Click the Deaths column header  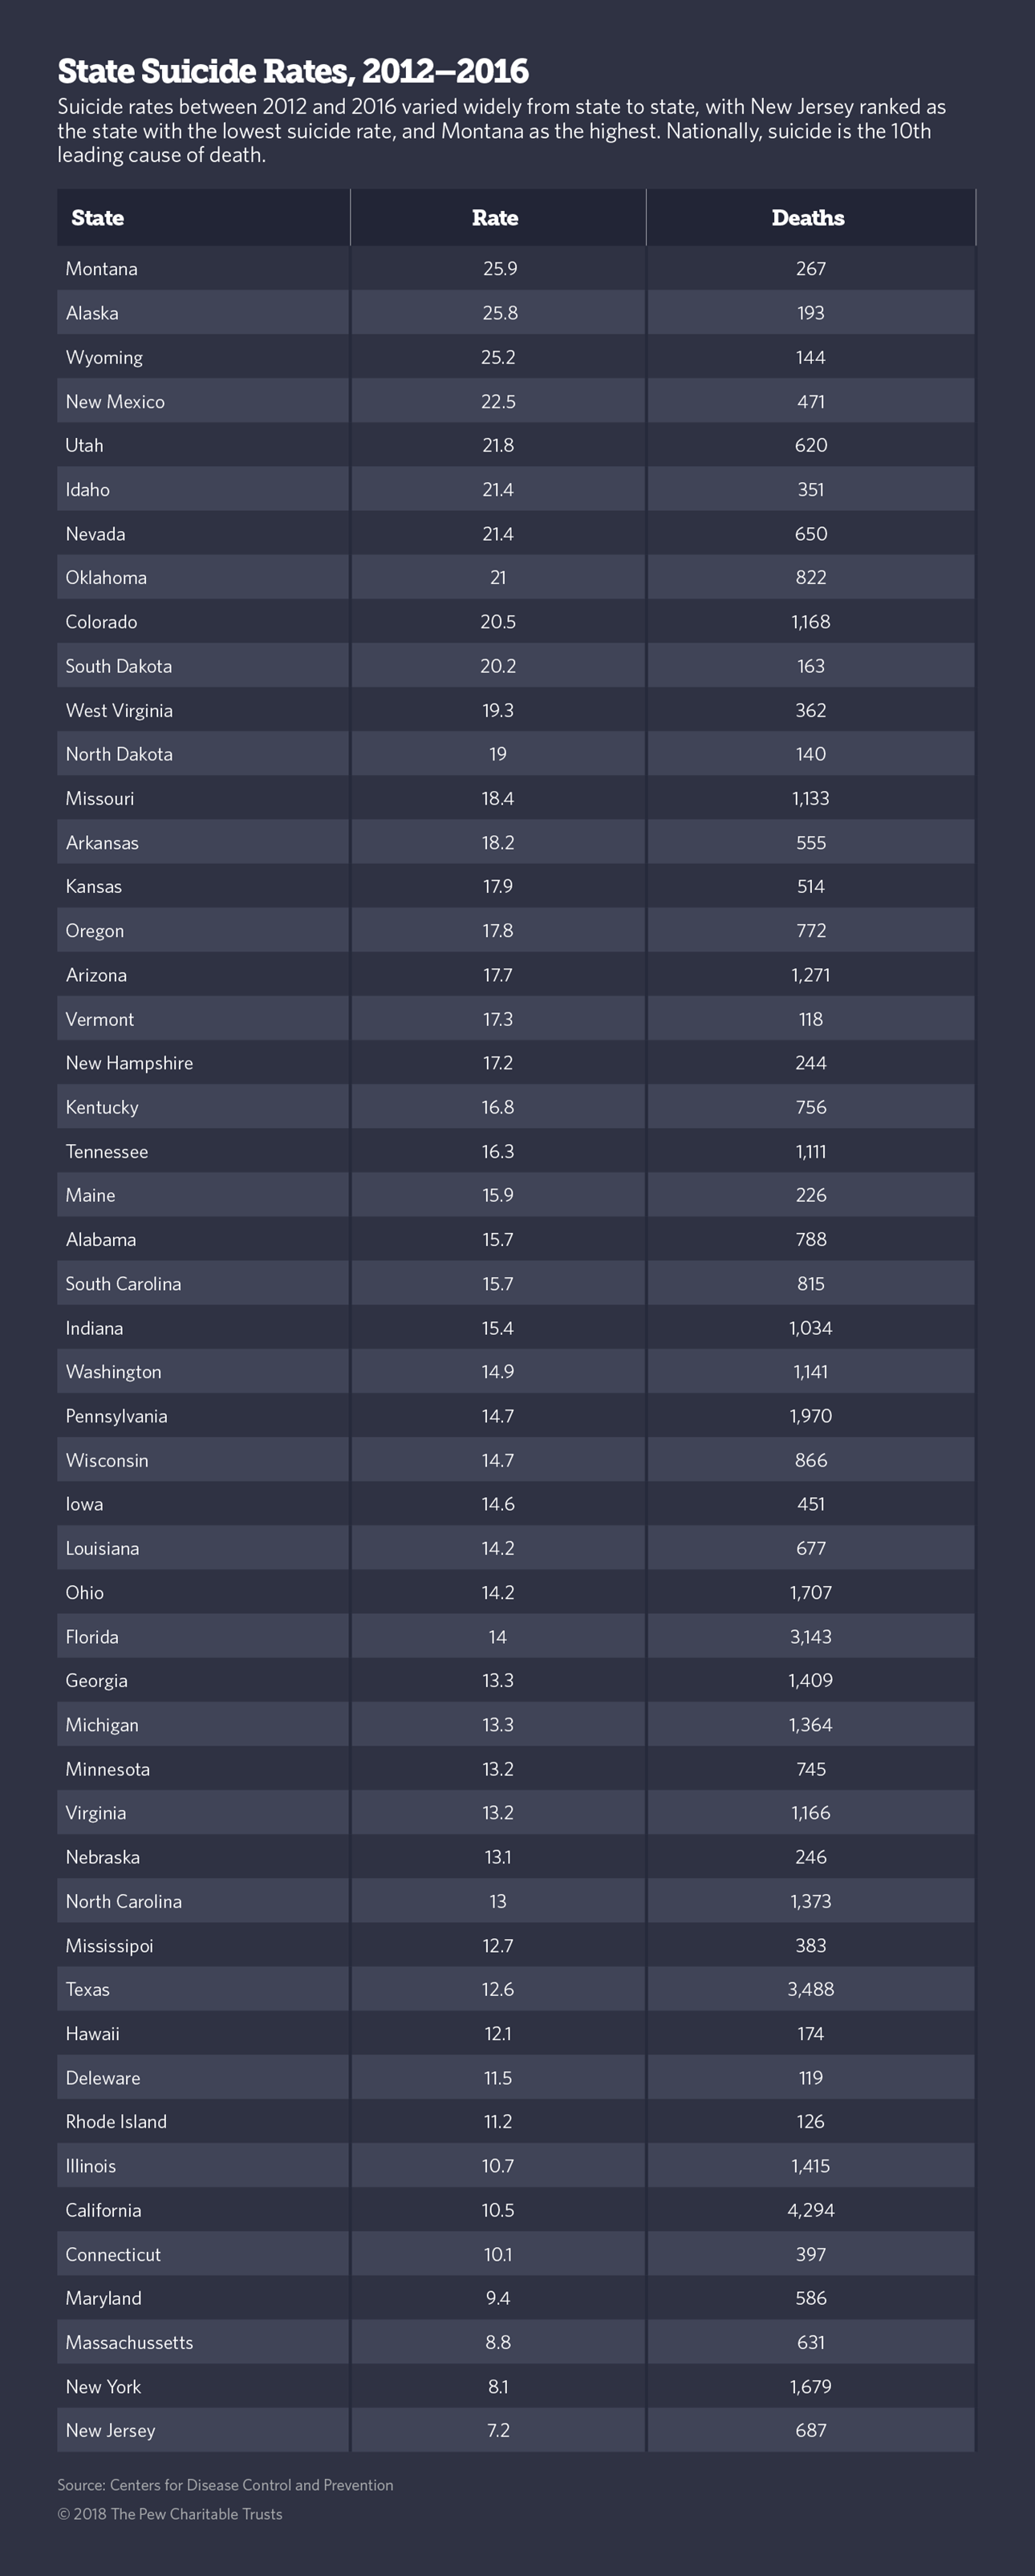(808, 218)
